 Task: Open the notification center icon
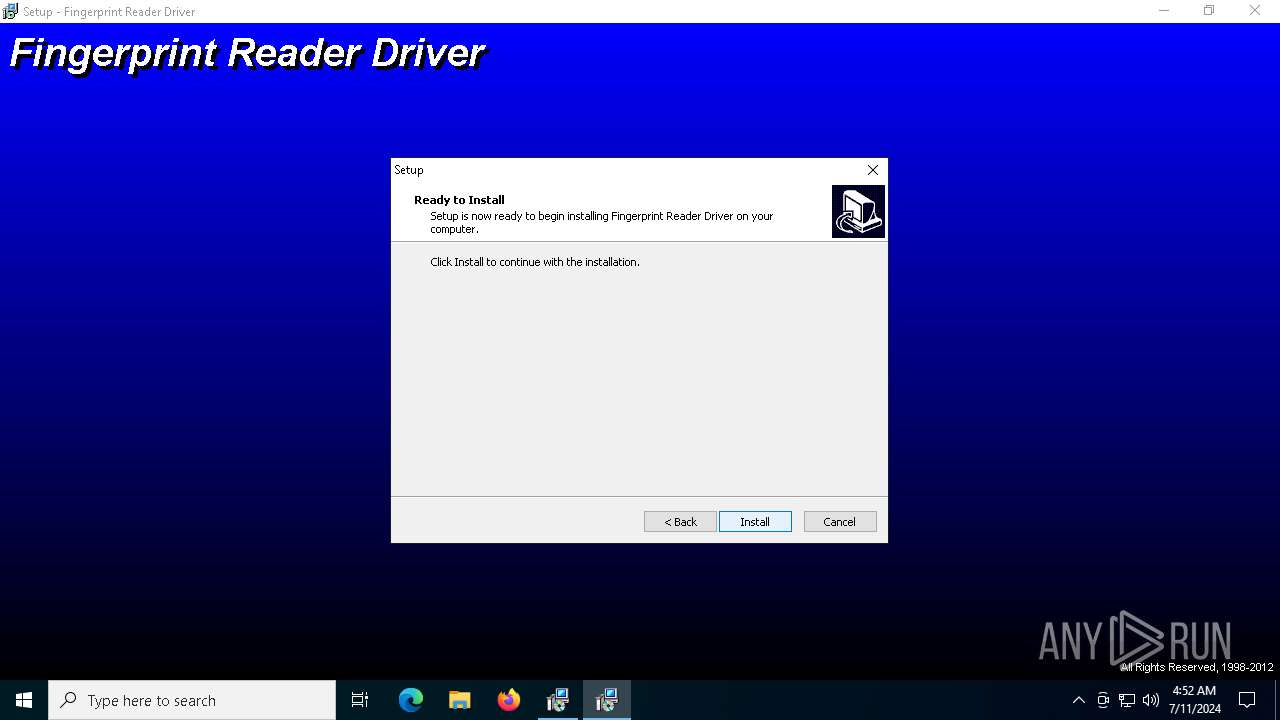pyautogui.click(x=1247, y=700)
